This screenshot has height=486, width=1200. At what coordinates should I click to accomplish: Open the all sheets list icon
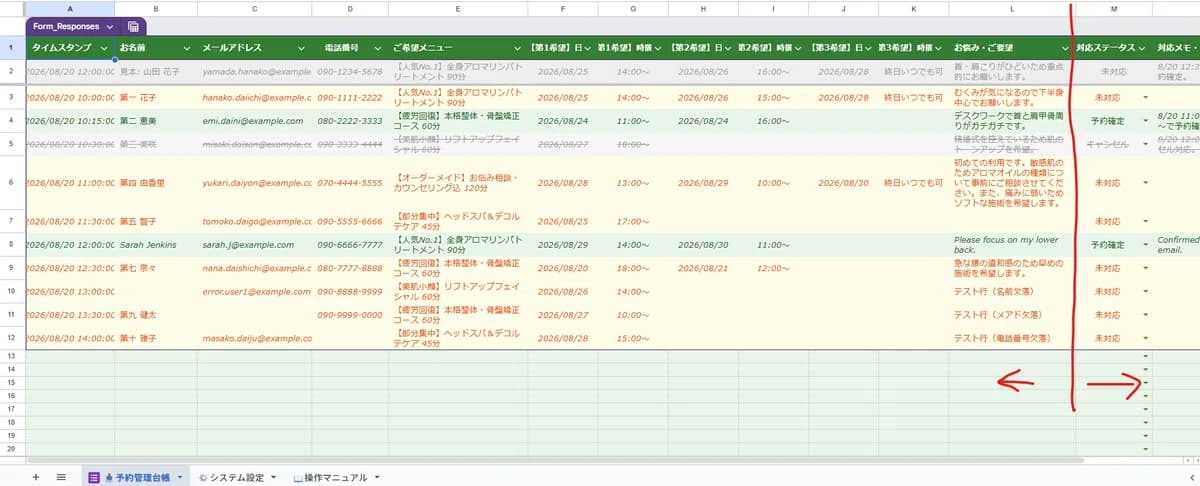(61, 478)
